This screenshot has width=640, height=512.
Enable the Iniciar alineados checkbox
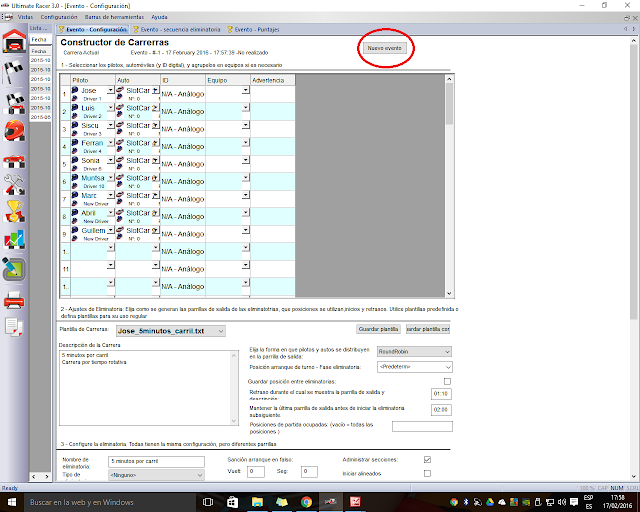[x=427, y=474]
